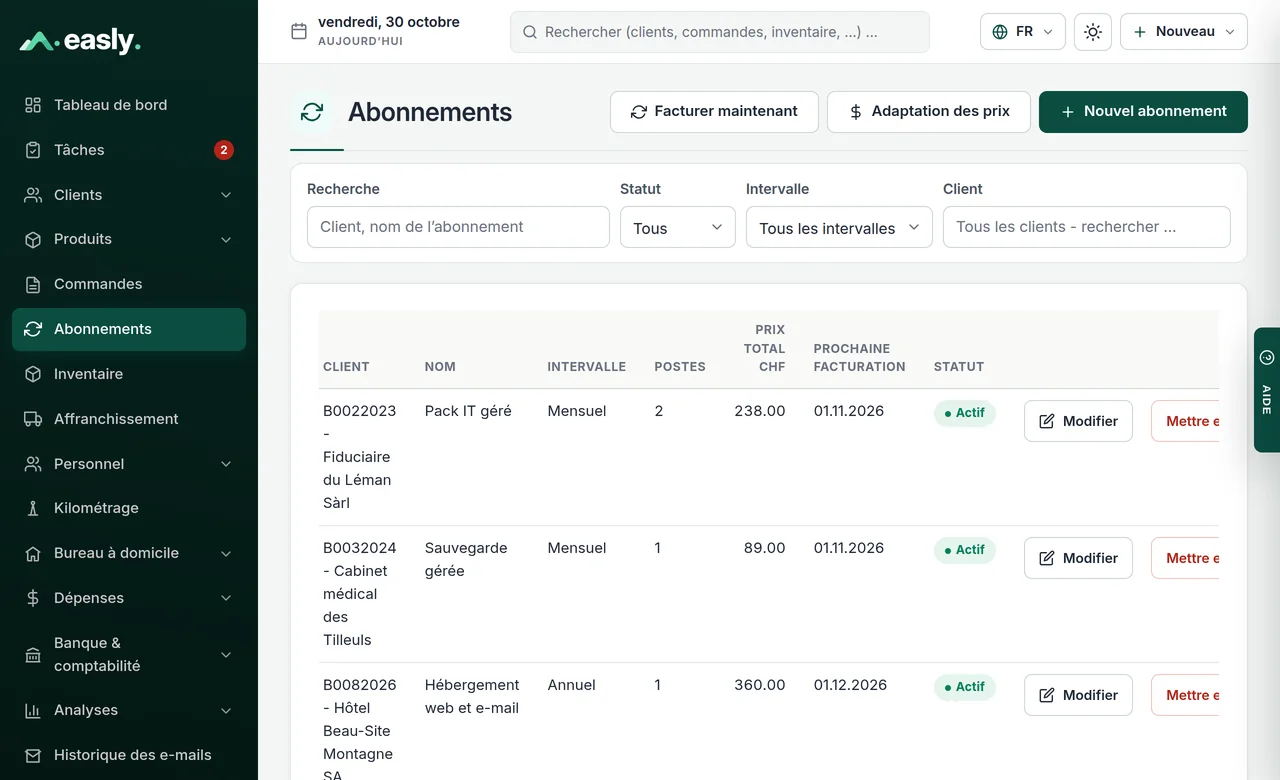Image resolution: width=1280 pixels, height=780 pixels.
Task: Click the easly logo in sidebar
Action: pos(80,41)
